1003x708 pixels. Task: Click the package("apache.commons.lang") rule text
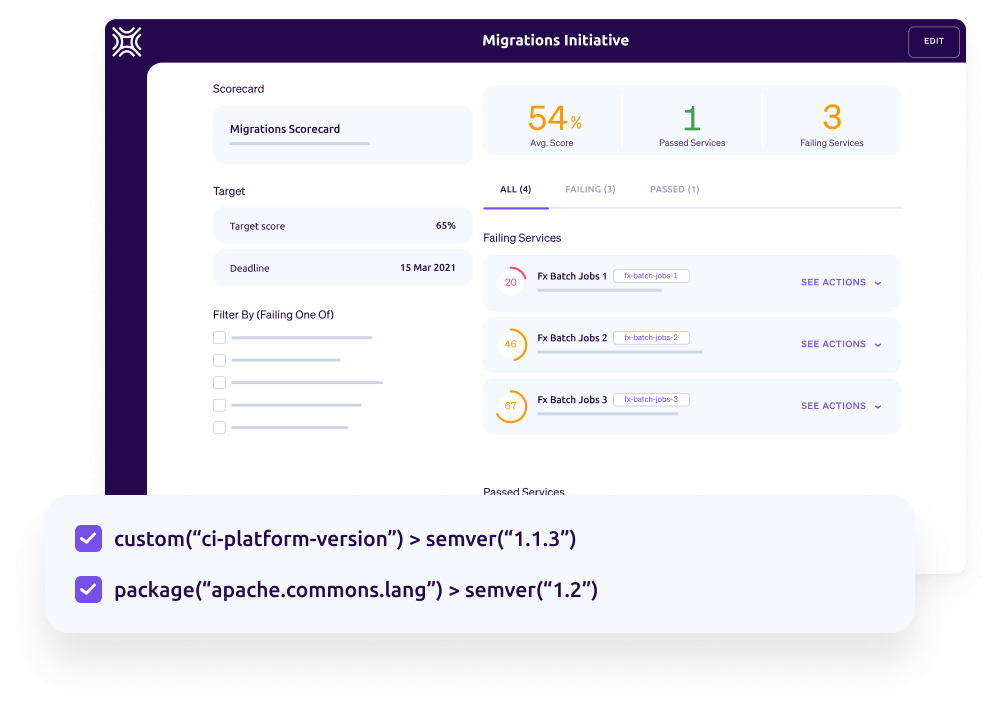tap(356, 590)
